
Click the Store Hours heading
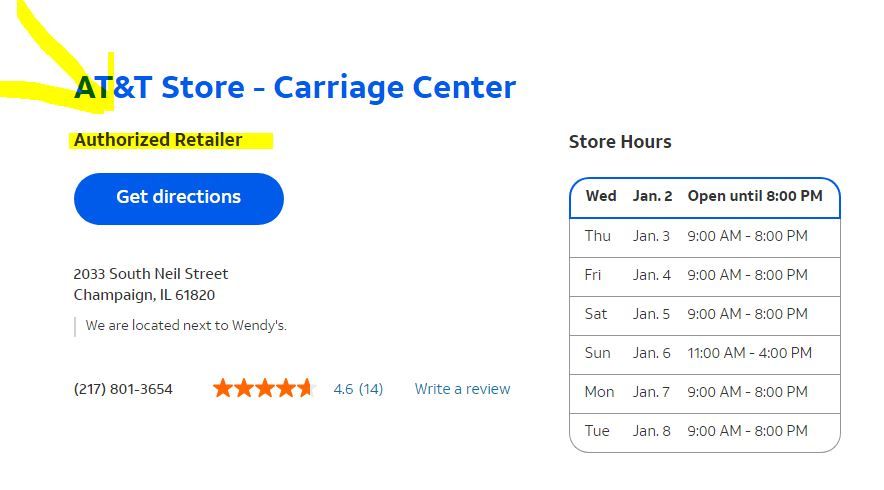620,142
